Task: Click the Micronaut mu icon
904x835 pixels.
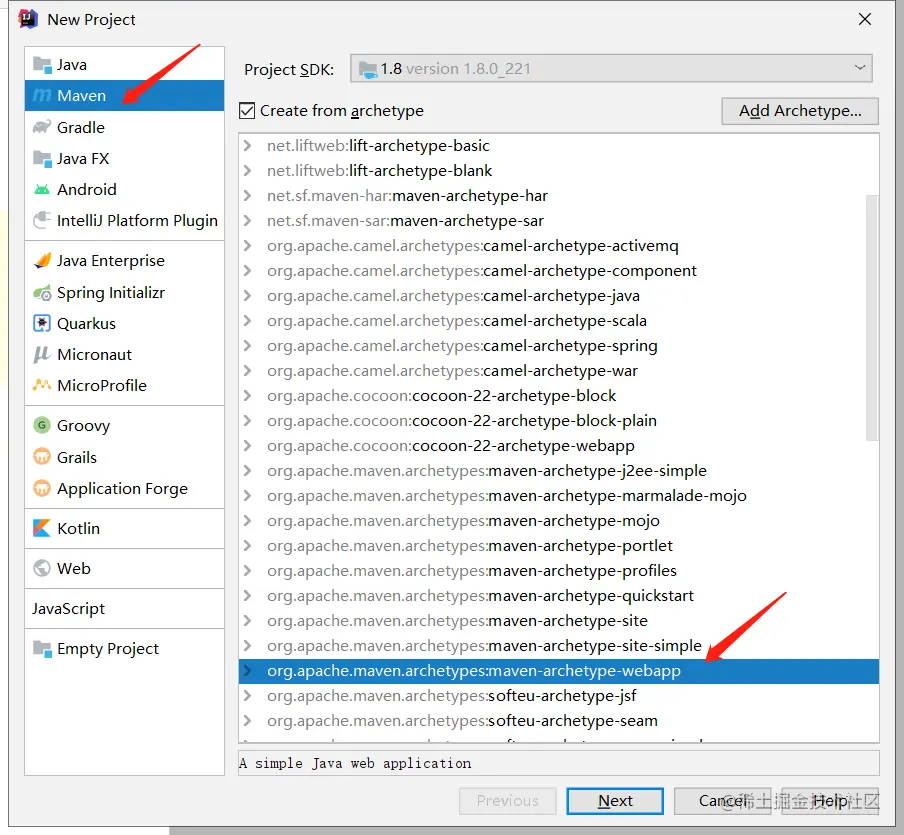Action: click(42, 355)
